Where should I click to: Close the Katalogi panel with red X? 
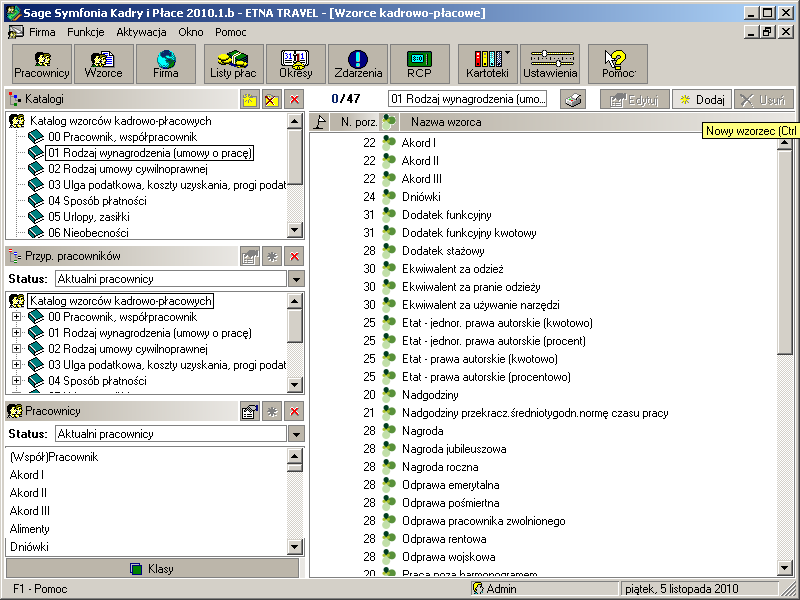click(x=294, y=99)
